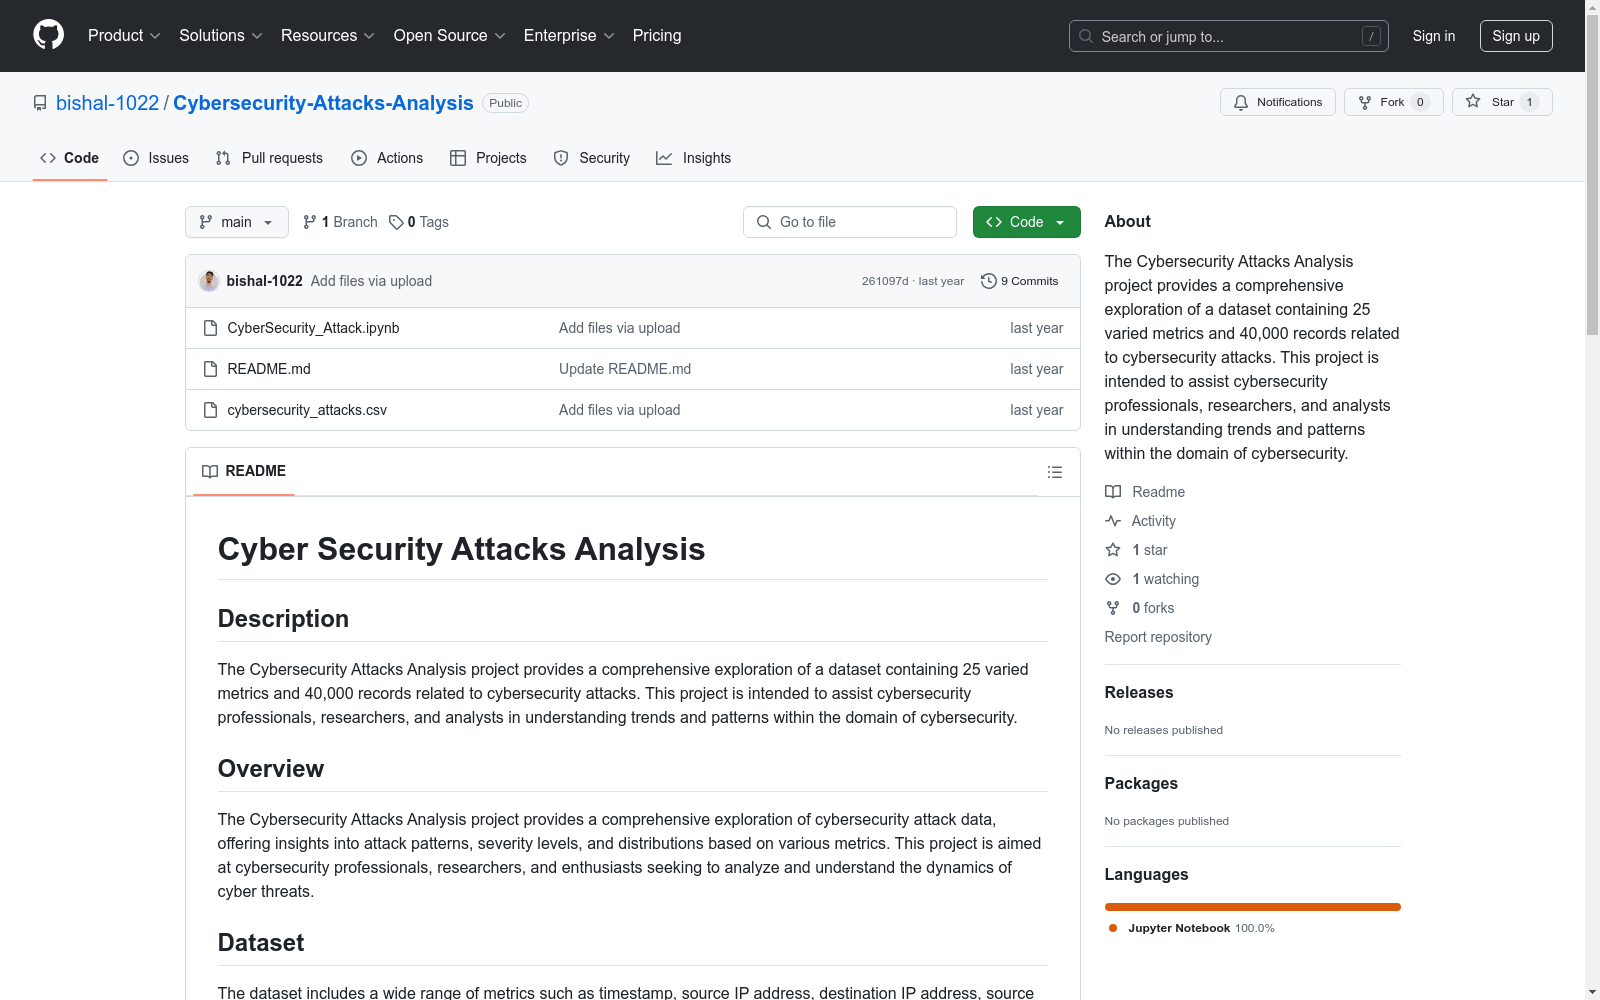Viewport: 1600px width, 1000px height.
Task: Open cybersecurity_attacks.csv file
Action: point(307,410)
